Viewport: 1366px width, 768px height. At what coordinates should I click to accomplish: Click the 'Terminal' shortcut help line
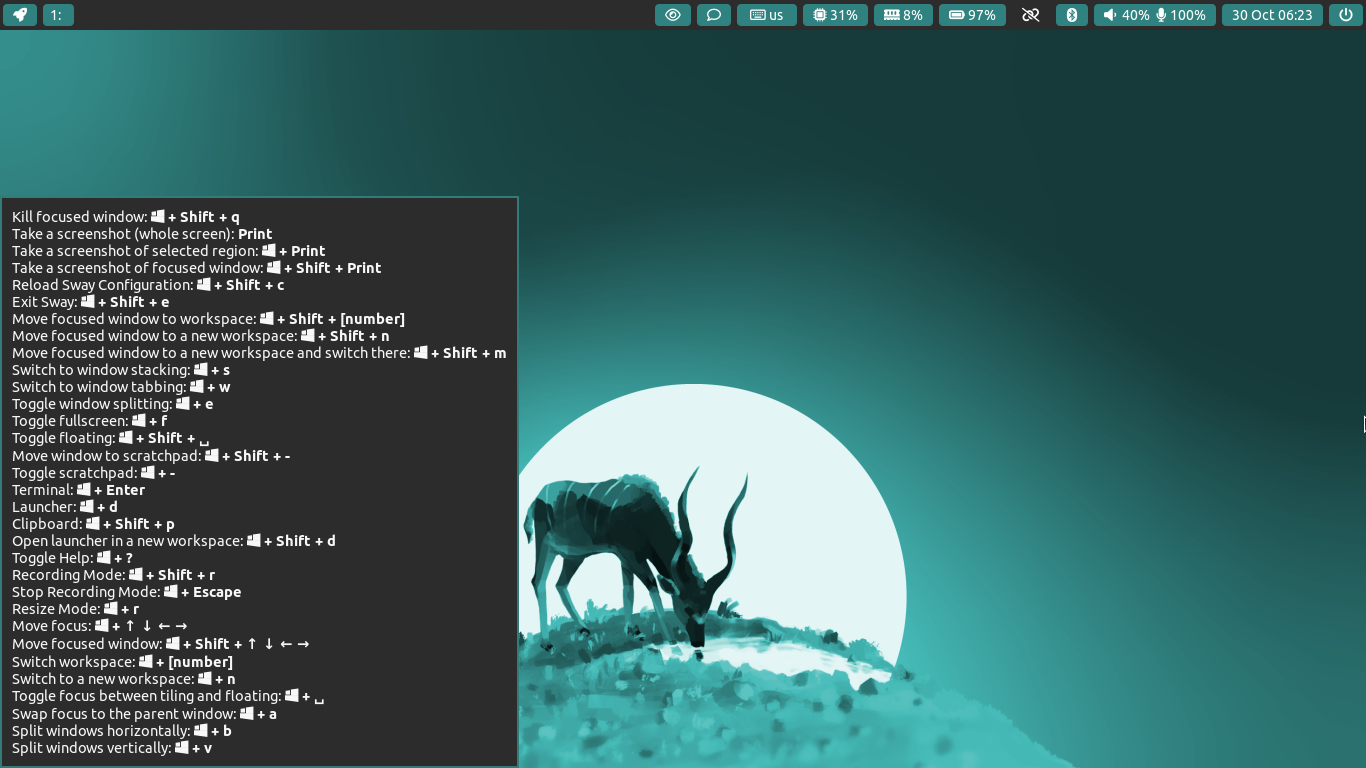click(x=78, y=490)
